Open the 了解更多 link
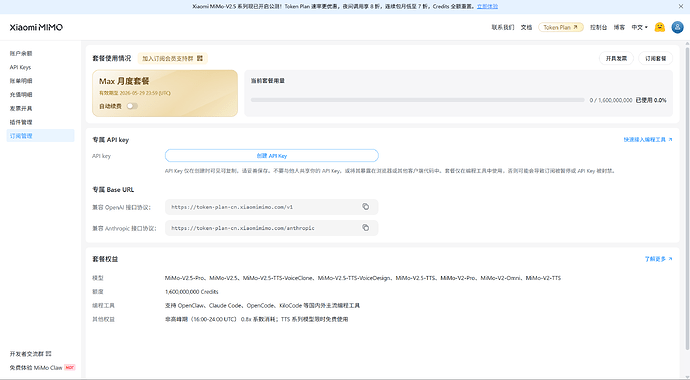This screenshot has width=690, height=380. (658, 259)
